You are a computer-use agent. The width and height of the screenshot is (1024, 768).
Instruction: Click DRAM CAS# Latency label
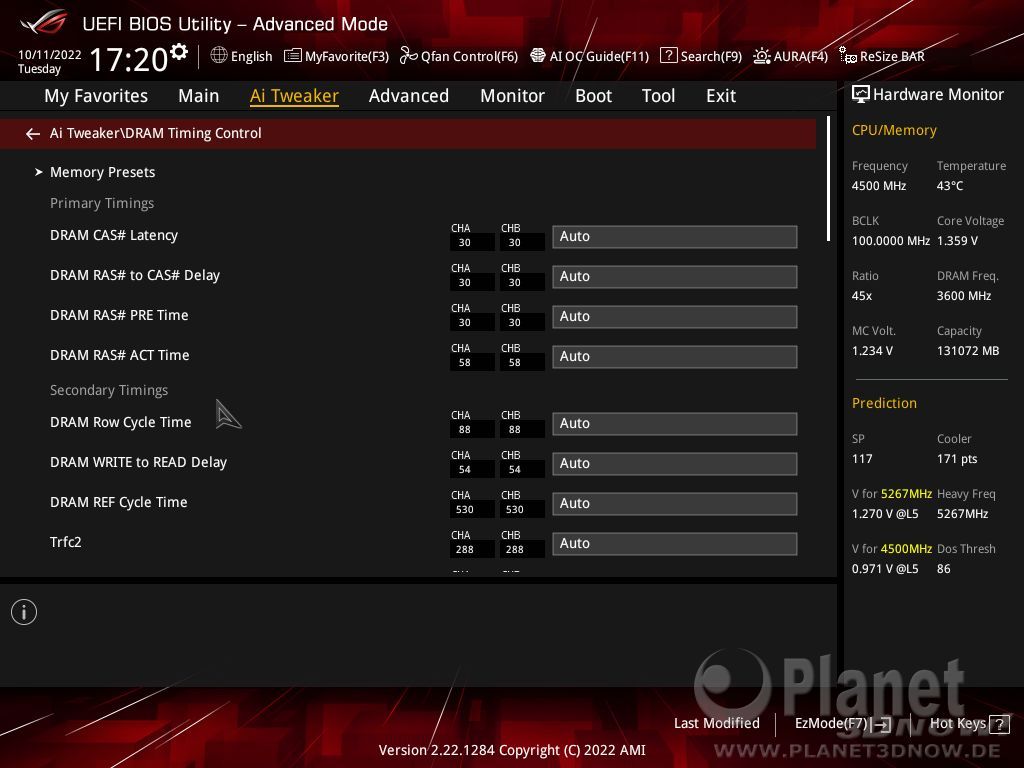pyautogui.click(x=114, y=235)
